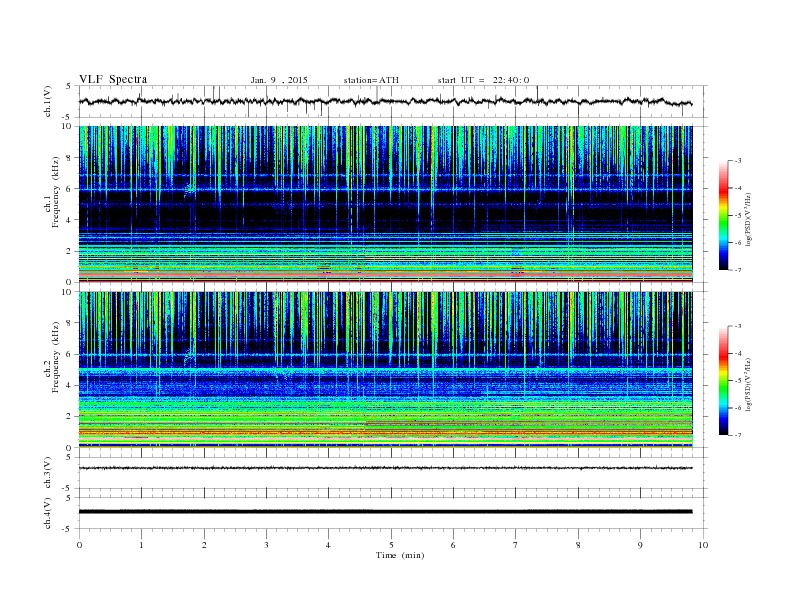Image resolution: width=792 pixels, height=612 pixels.
Task: Click the "start UT = 22:40:0" text
Action: (483, 80)
